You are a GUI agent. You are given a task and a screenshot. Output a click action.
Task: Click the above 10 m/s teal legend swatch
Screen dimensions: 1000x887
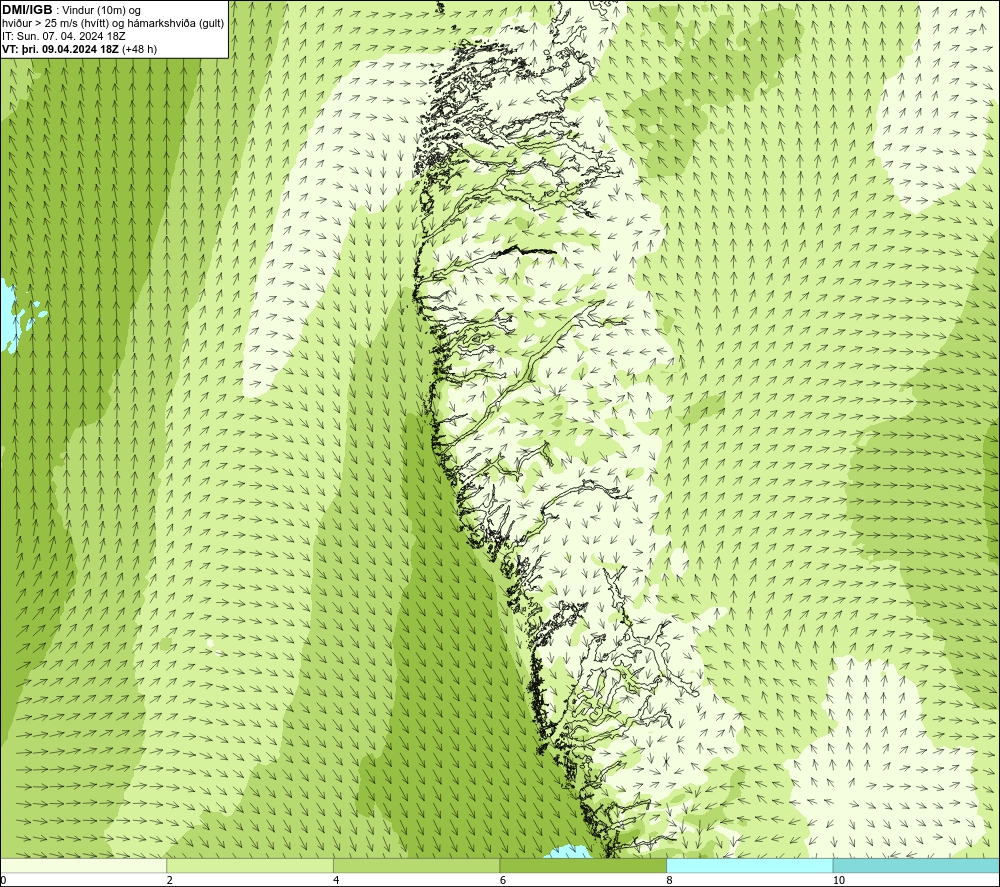916,865
